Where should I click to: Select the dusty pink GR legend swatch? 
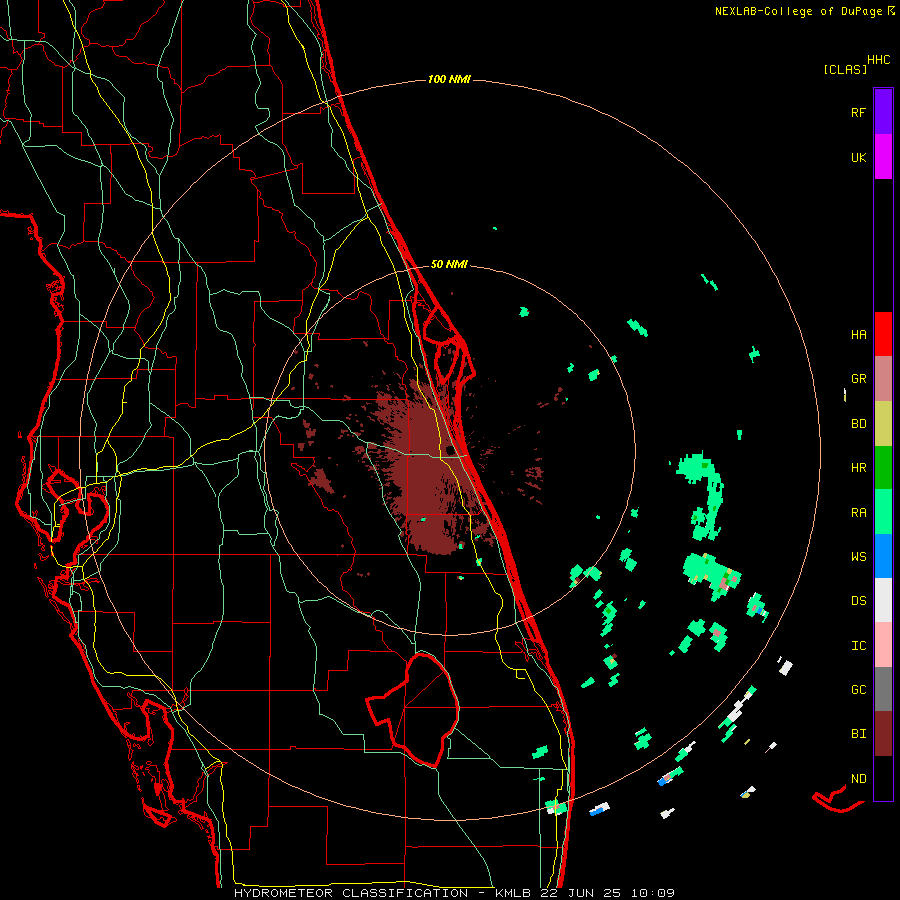pyautogui.click(x=883, y=379)
